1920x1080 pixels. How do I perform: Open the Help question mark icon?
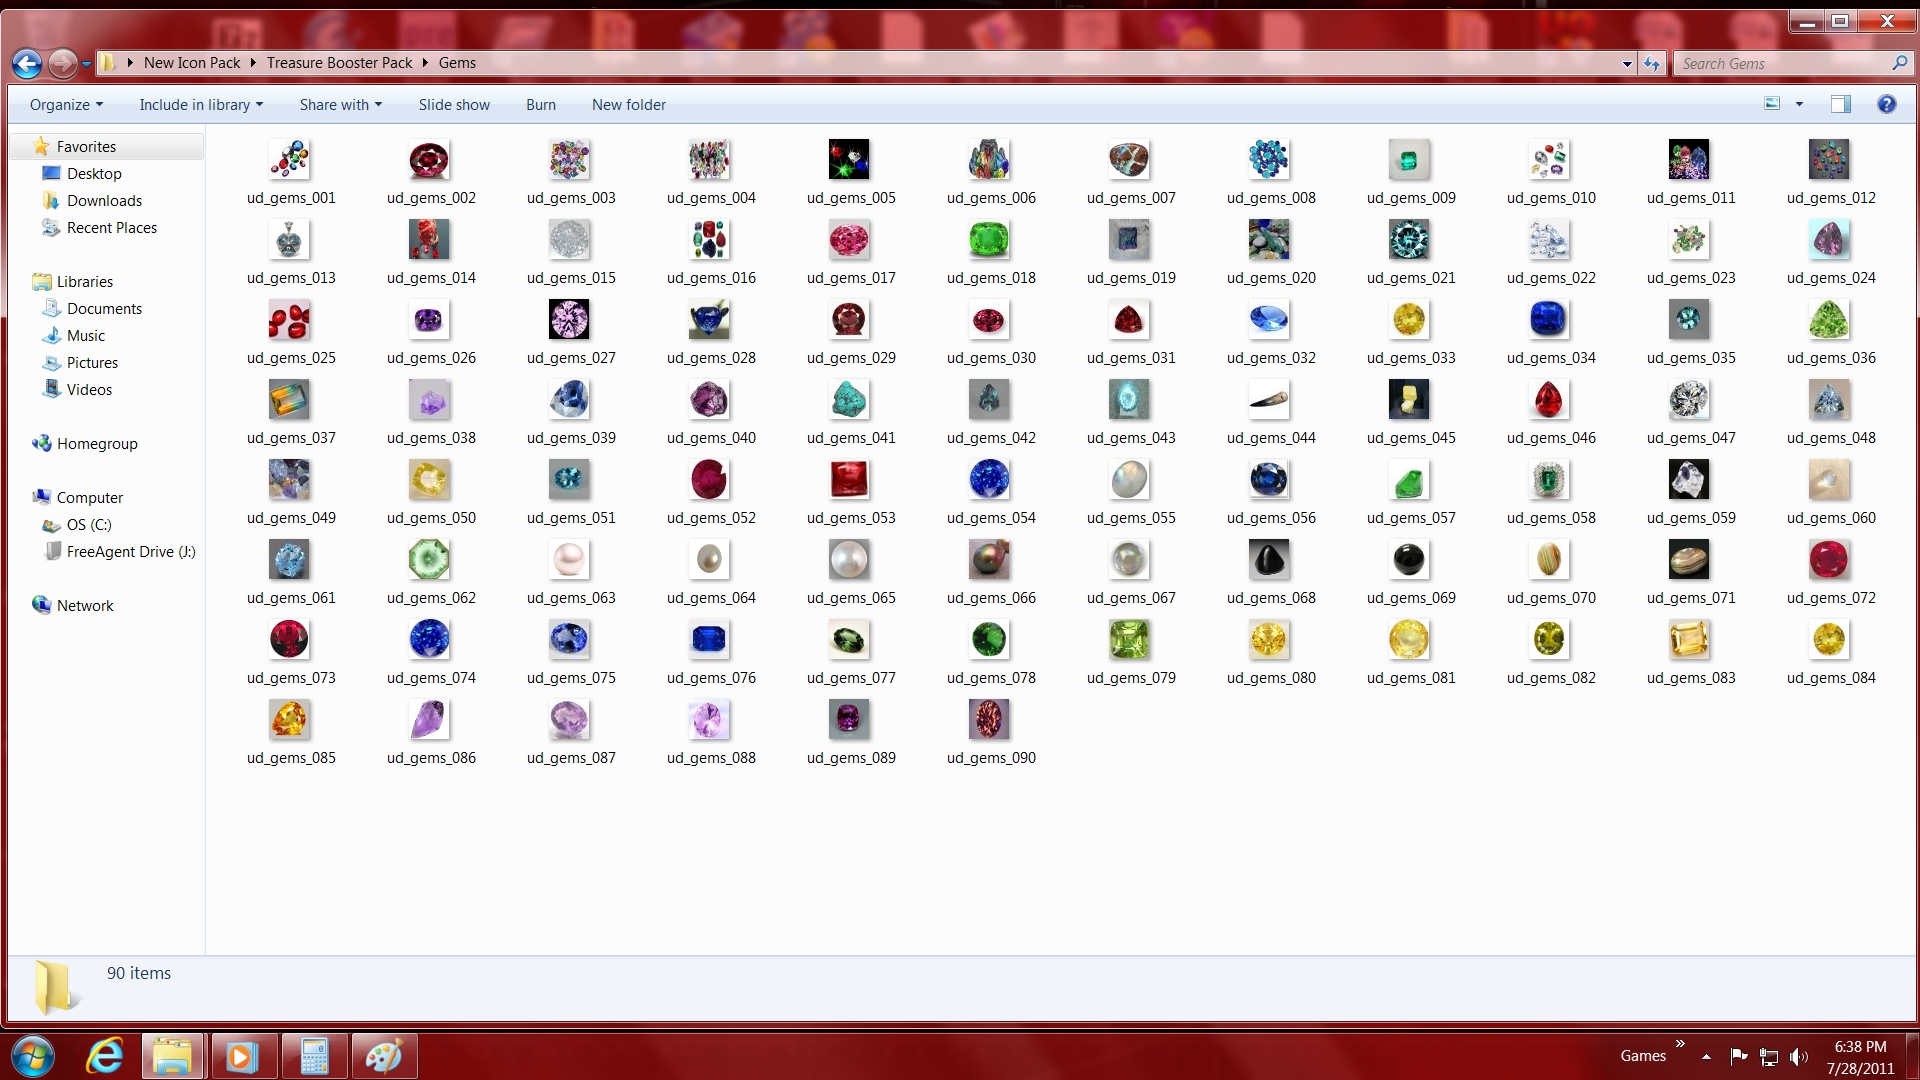(1886, 104)
